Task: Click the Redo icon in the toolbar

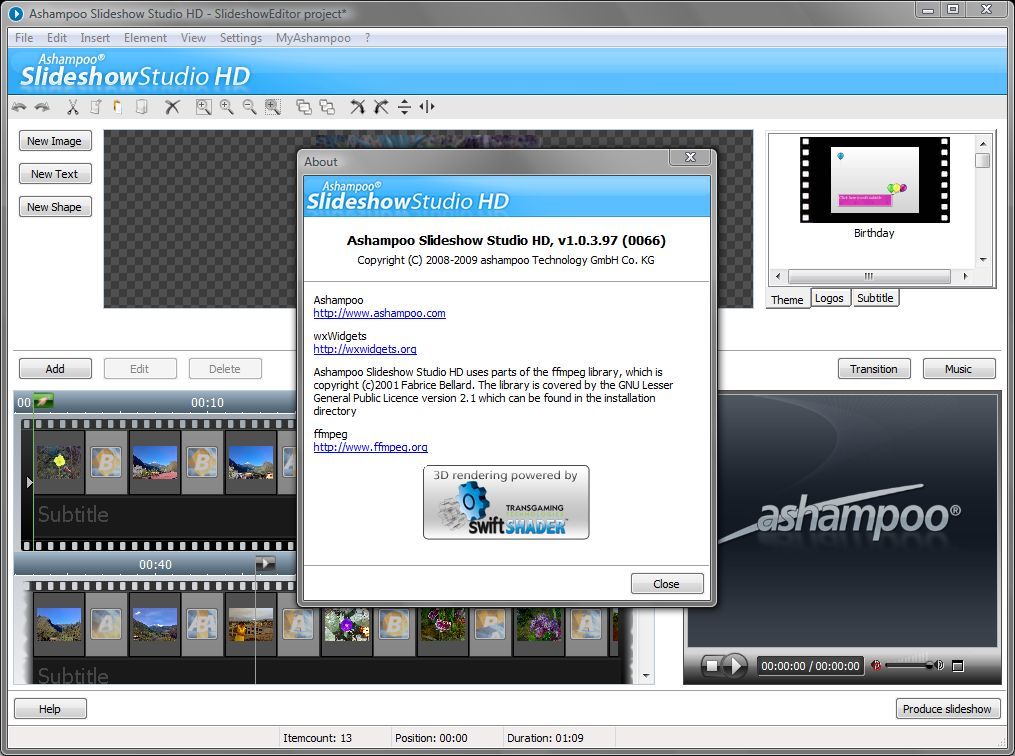Action: (x=40, y=106)
